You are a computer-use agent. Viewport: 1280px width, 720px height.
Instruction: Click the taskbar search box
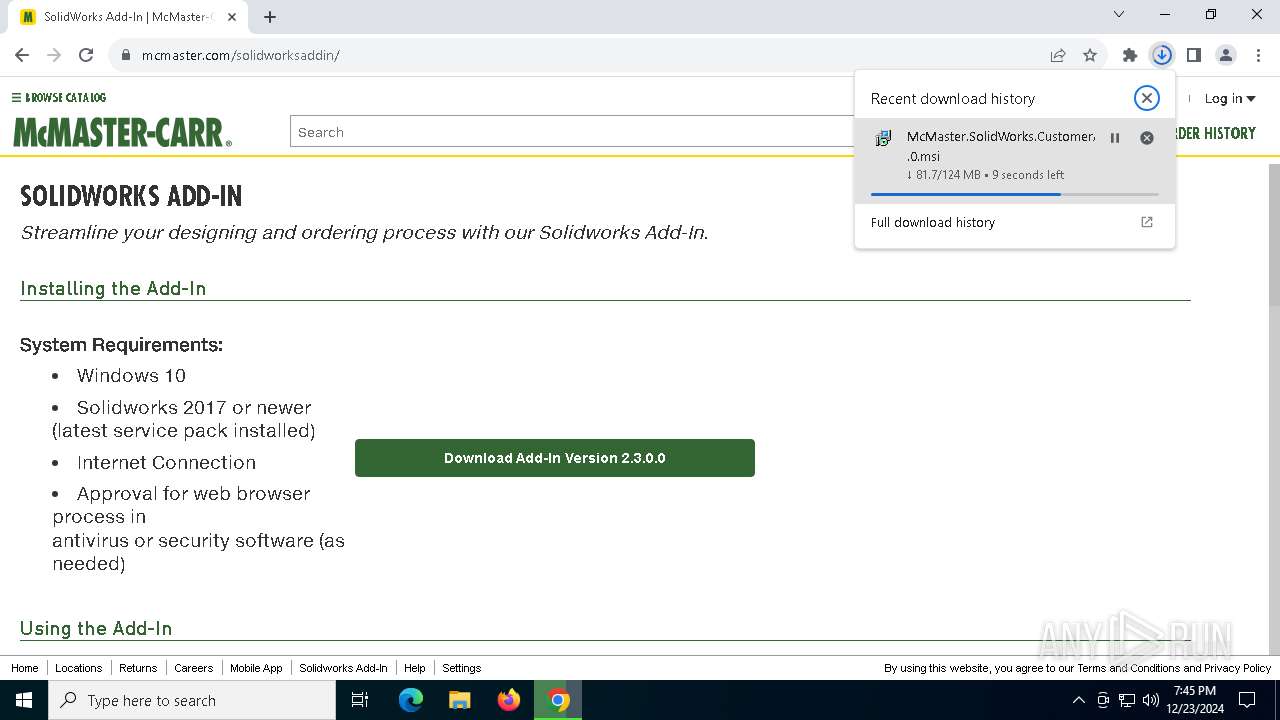(192, 700)
